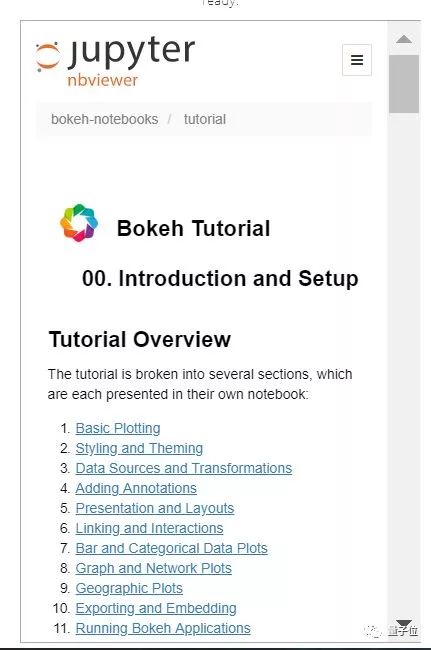
Task: Open bokeh-notebooks breadcrumb link
Action: click(x=104, y=119)
